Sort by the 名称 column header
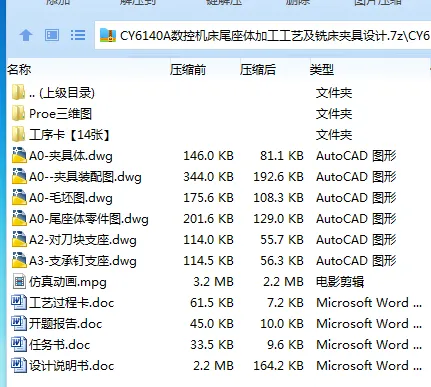The width and height of the screenshot is (431, 387). click(x=19, y=70)
